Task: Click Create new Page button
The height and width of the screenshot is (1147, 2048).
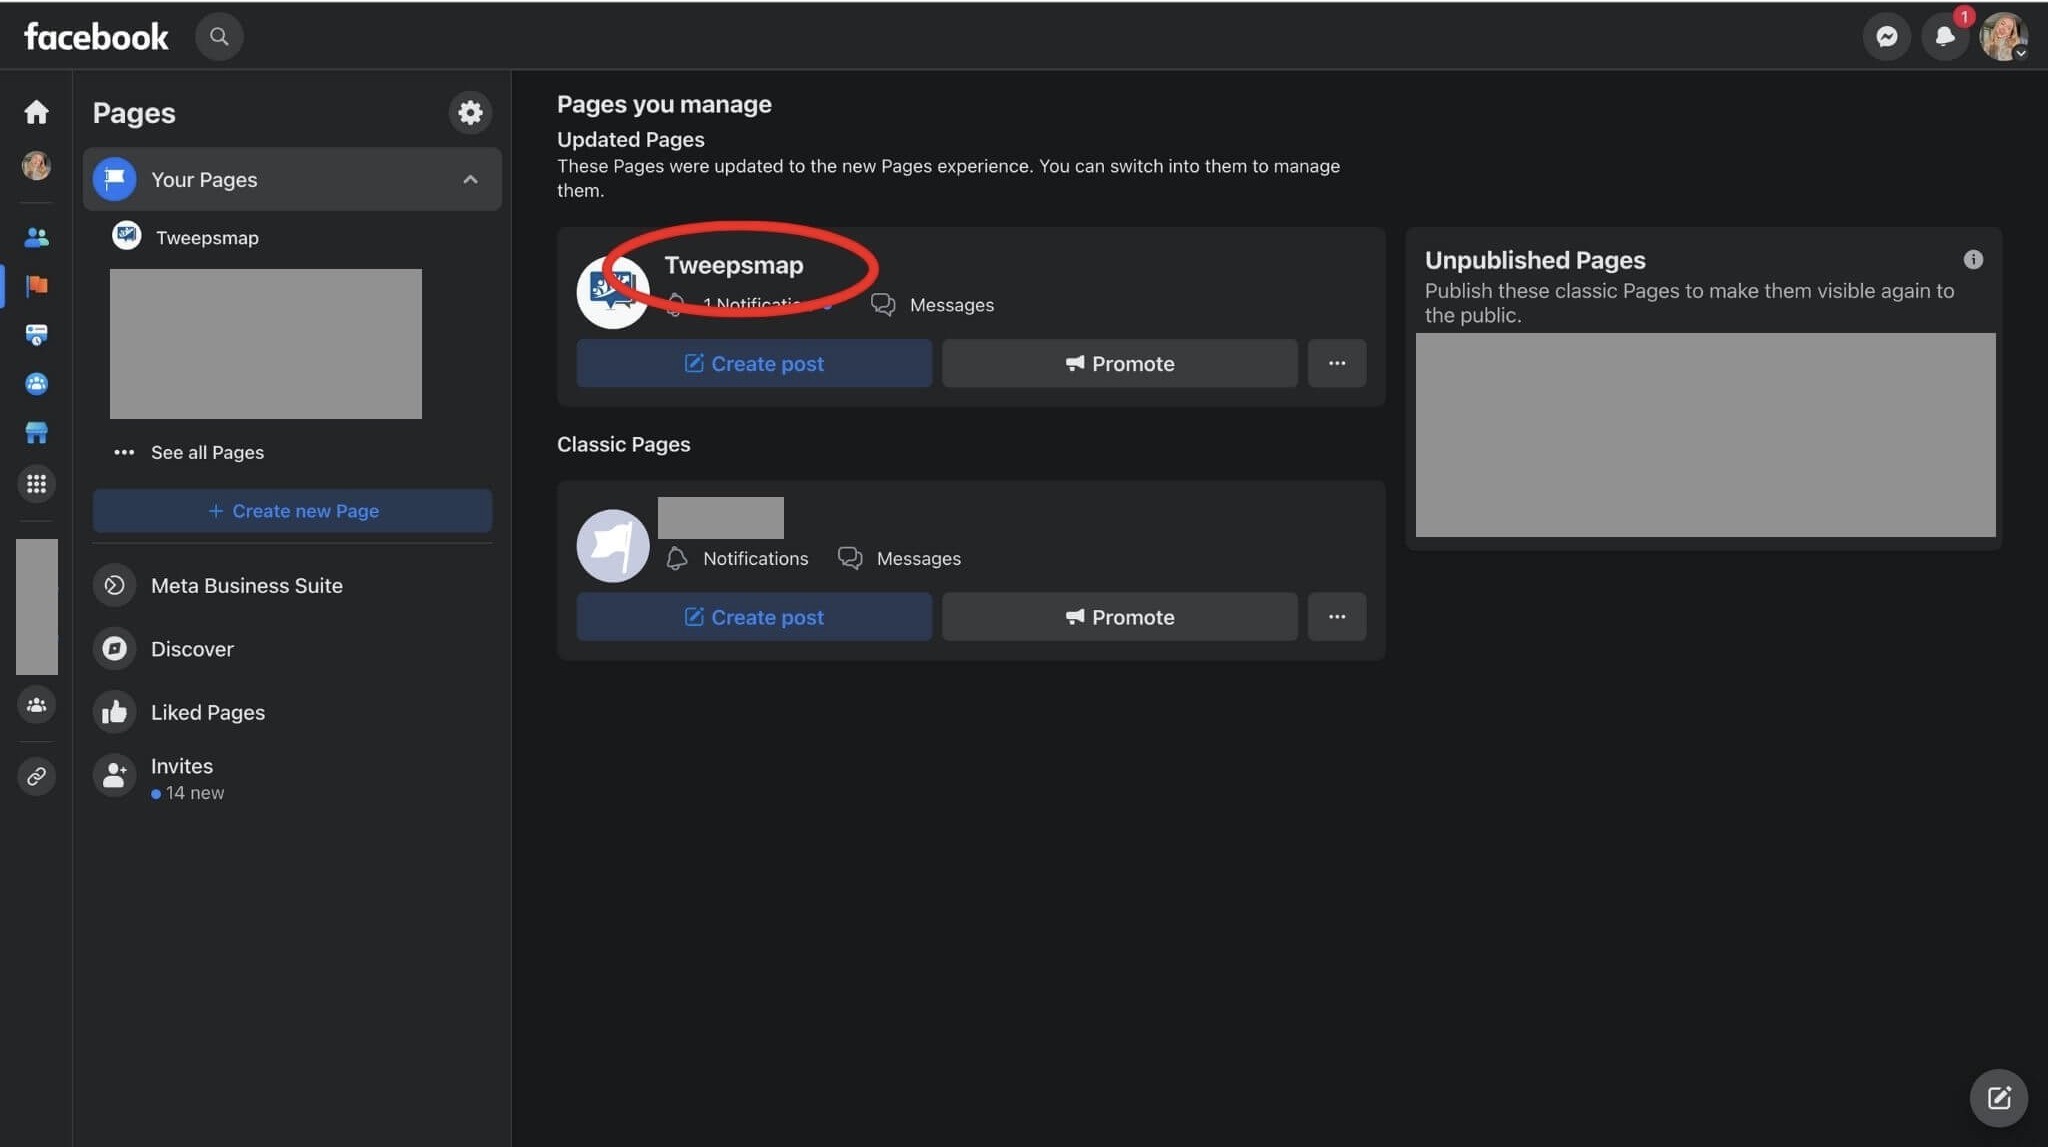Action: click(x=292, y=510)
